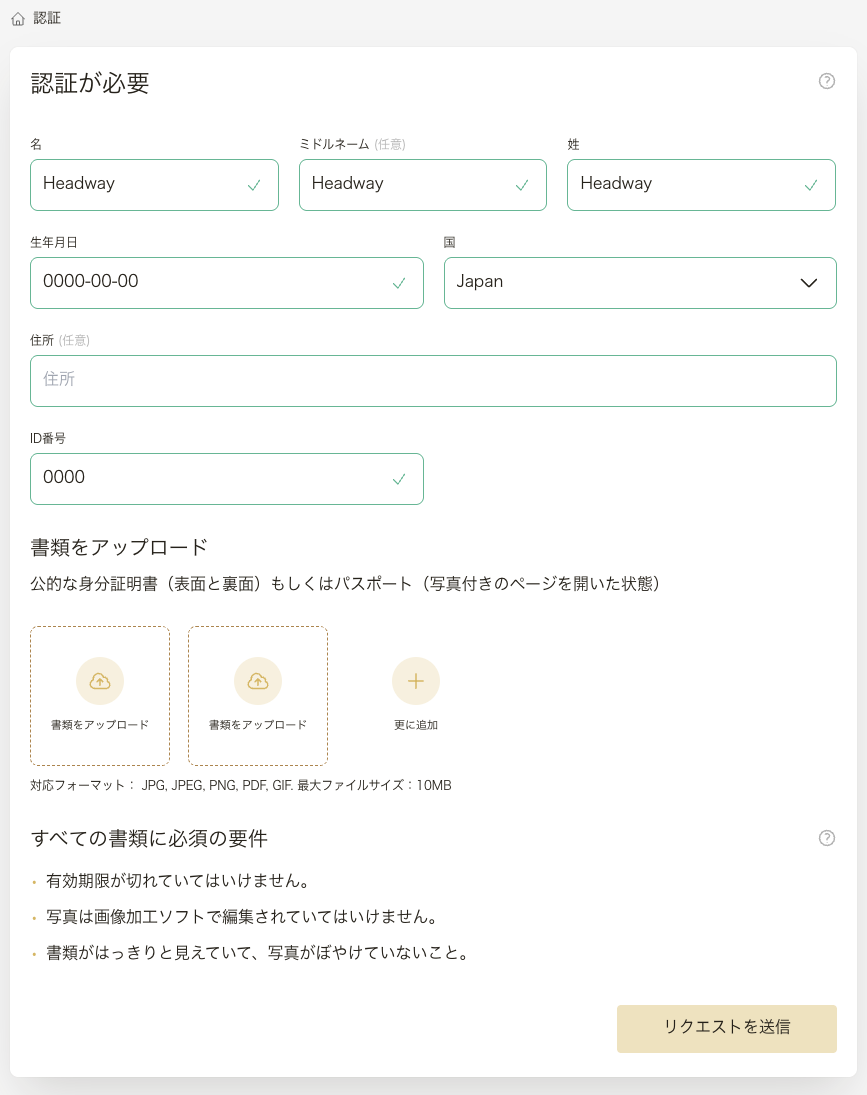
Task: Click the 認証 breadcrumb label
Action: (x=47, y=19)
